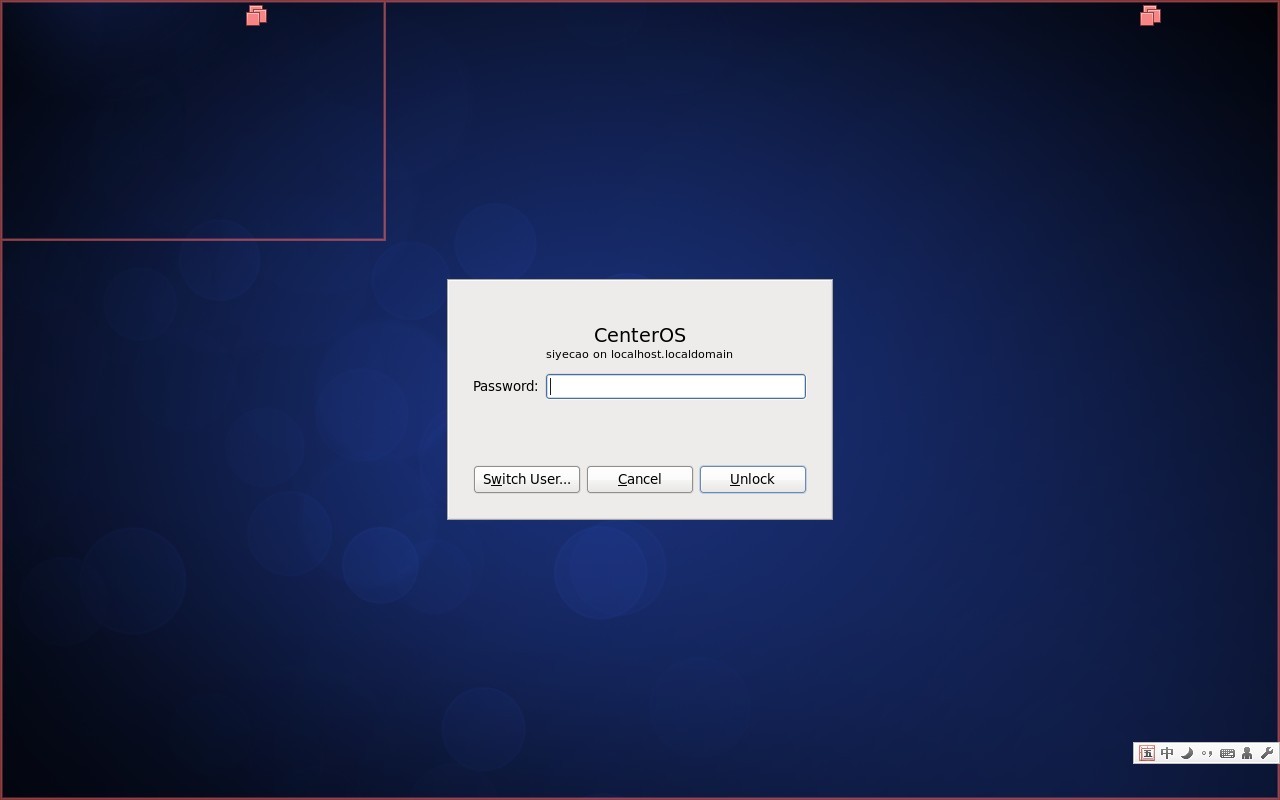Click the Password input field
Viewport: 1280px width, 800px height.
point(675,386)
